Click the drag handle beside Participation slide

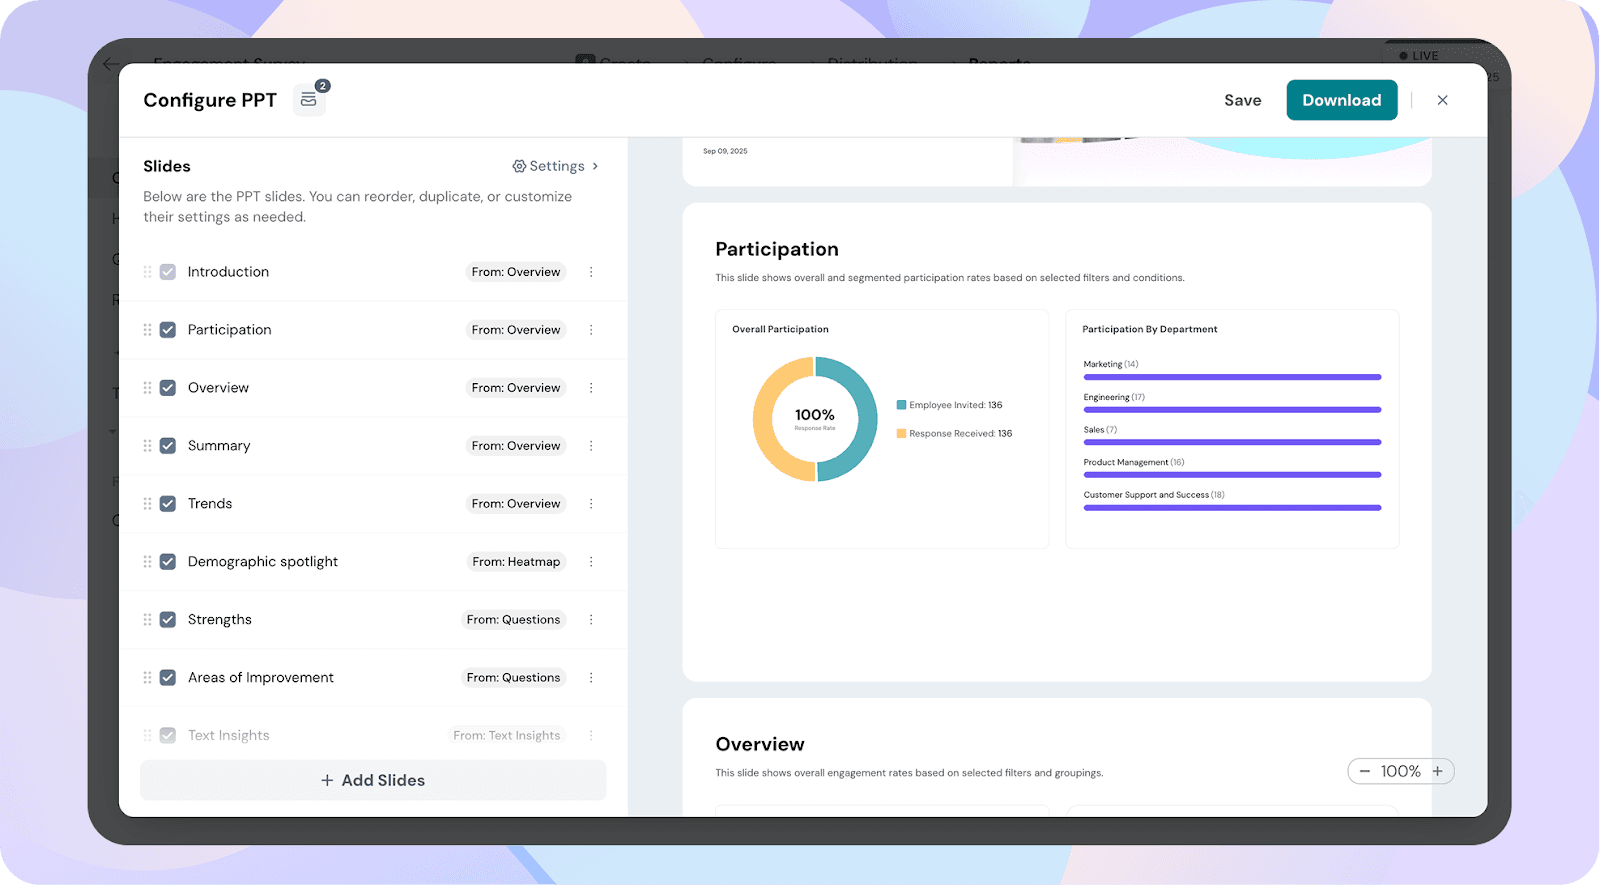point(147,330)
